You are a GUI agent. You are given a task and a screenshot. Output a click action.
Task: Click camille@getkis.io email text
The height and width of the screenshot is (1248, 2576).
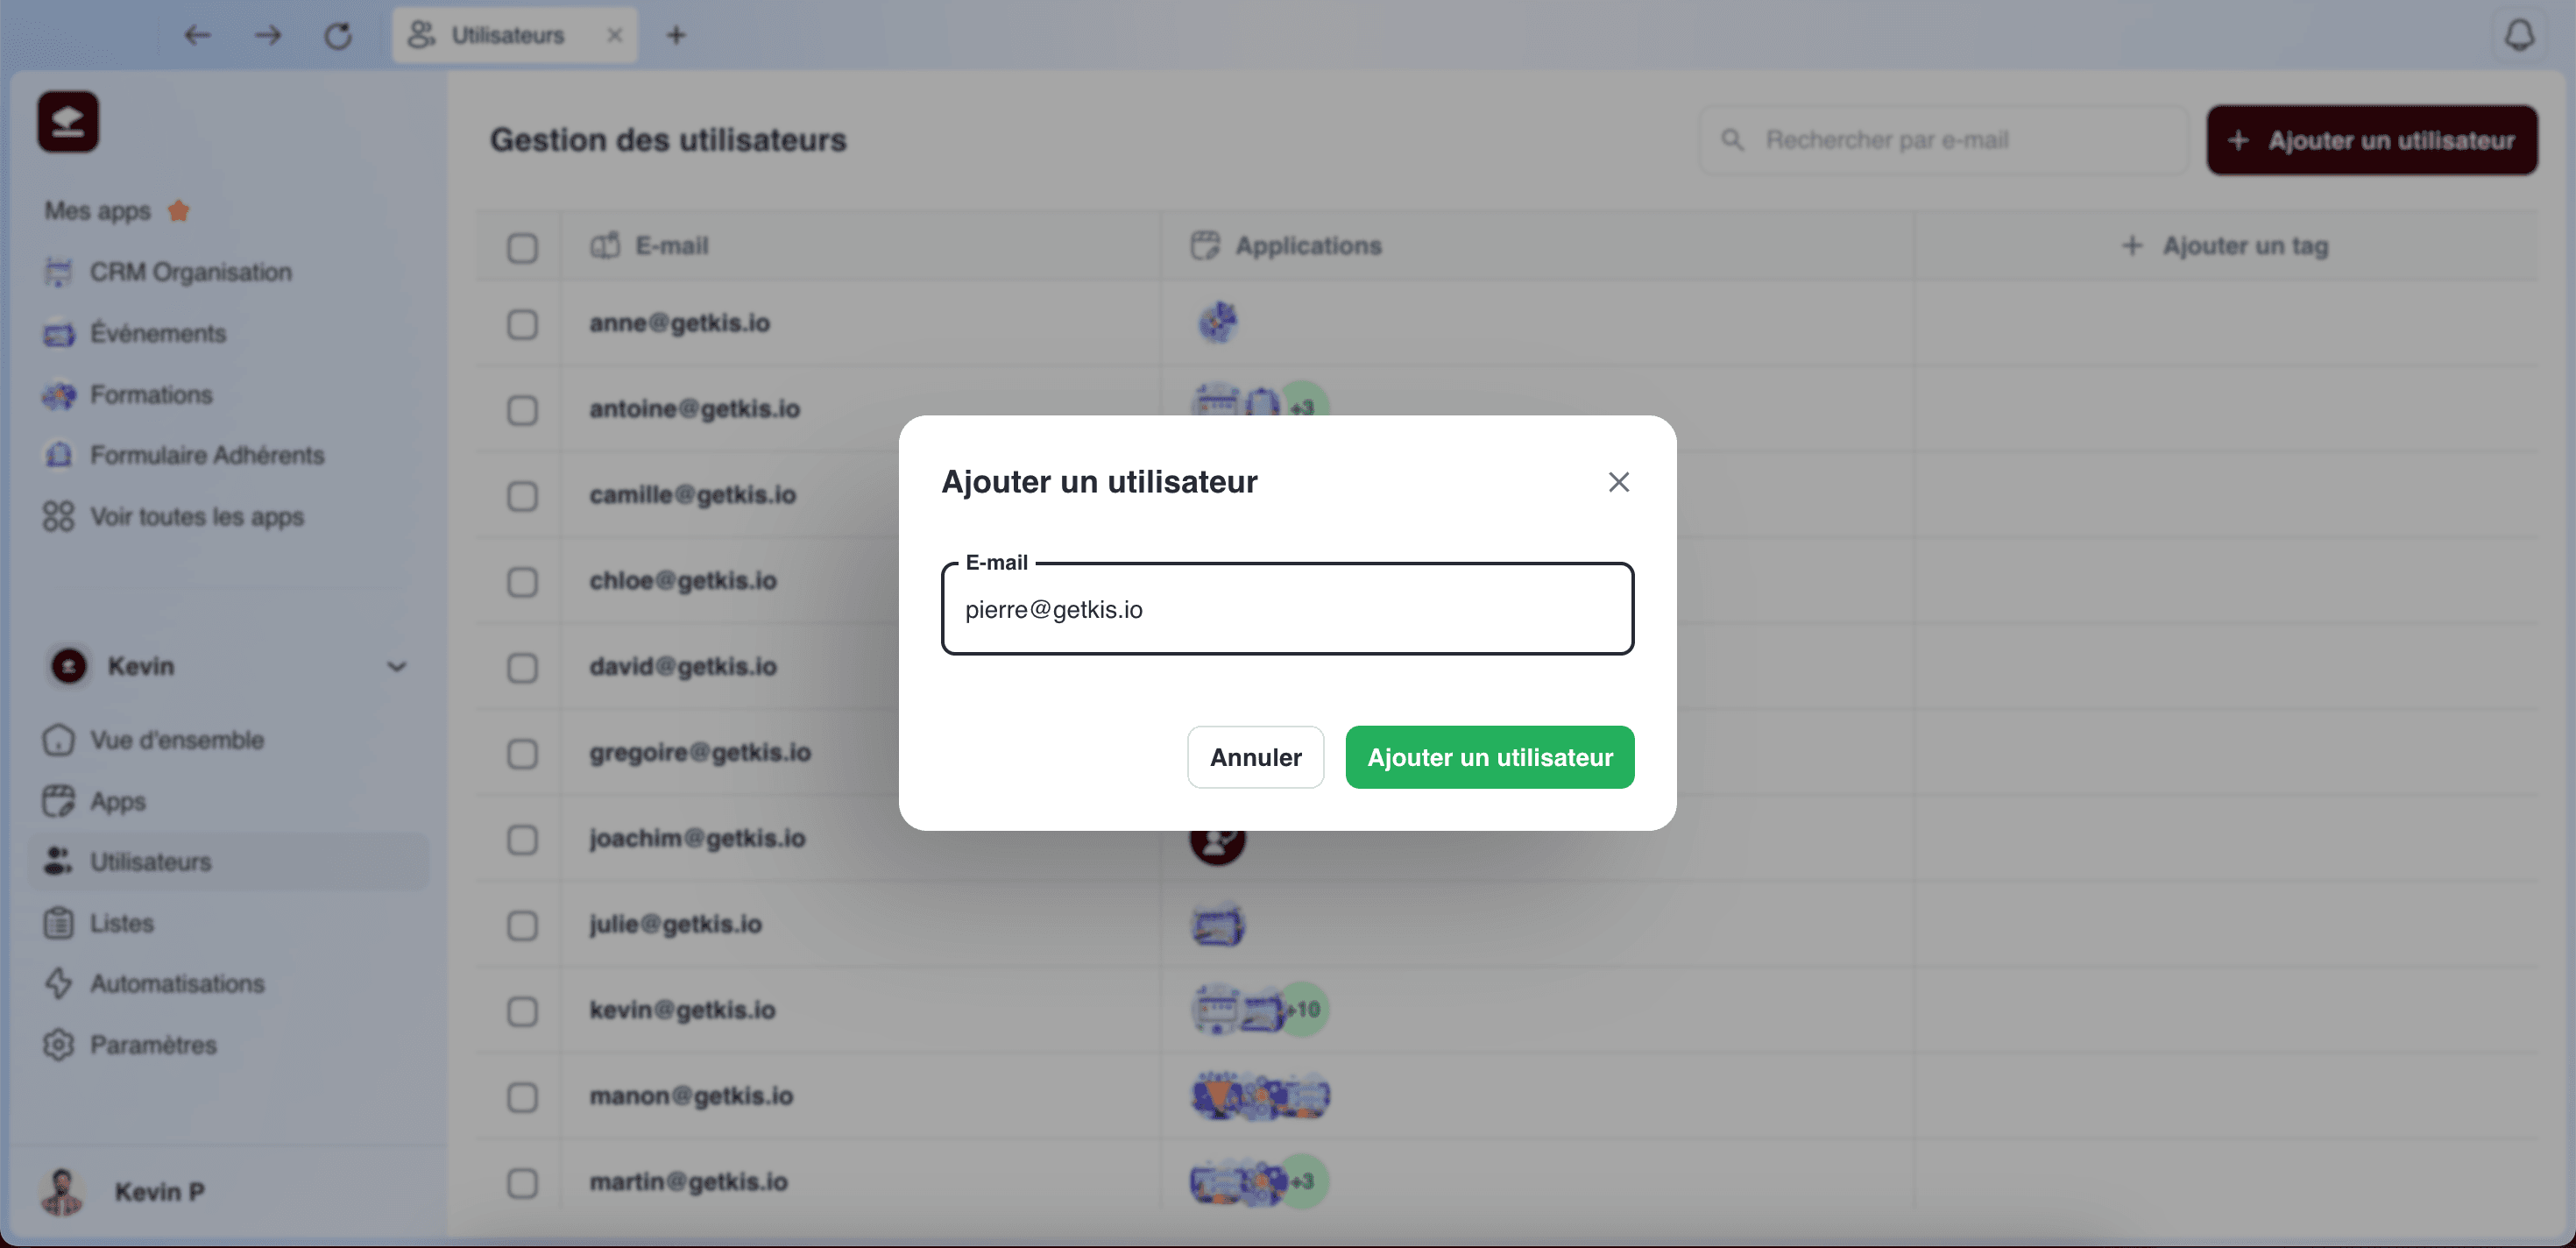692,495
